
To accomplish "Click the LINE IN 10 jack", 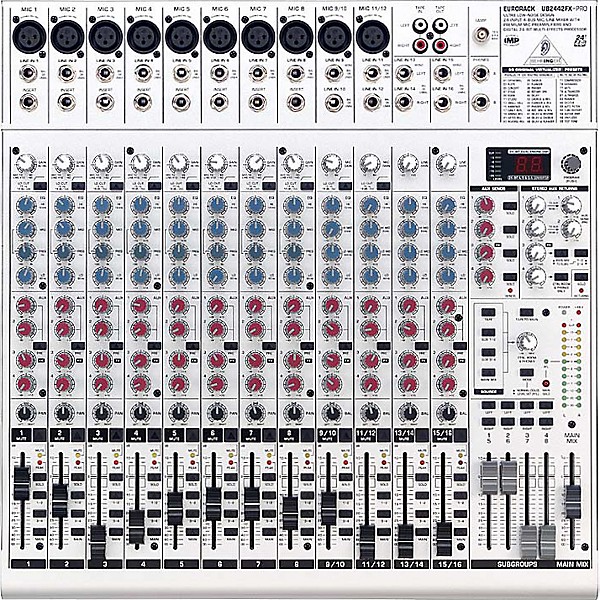I will click(334, 102).
